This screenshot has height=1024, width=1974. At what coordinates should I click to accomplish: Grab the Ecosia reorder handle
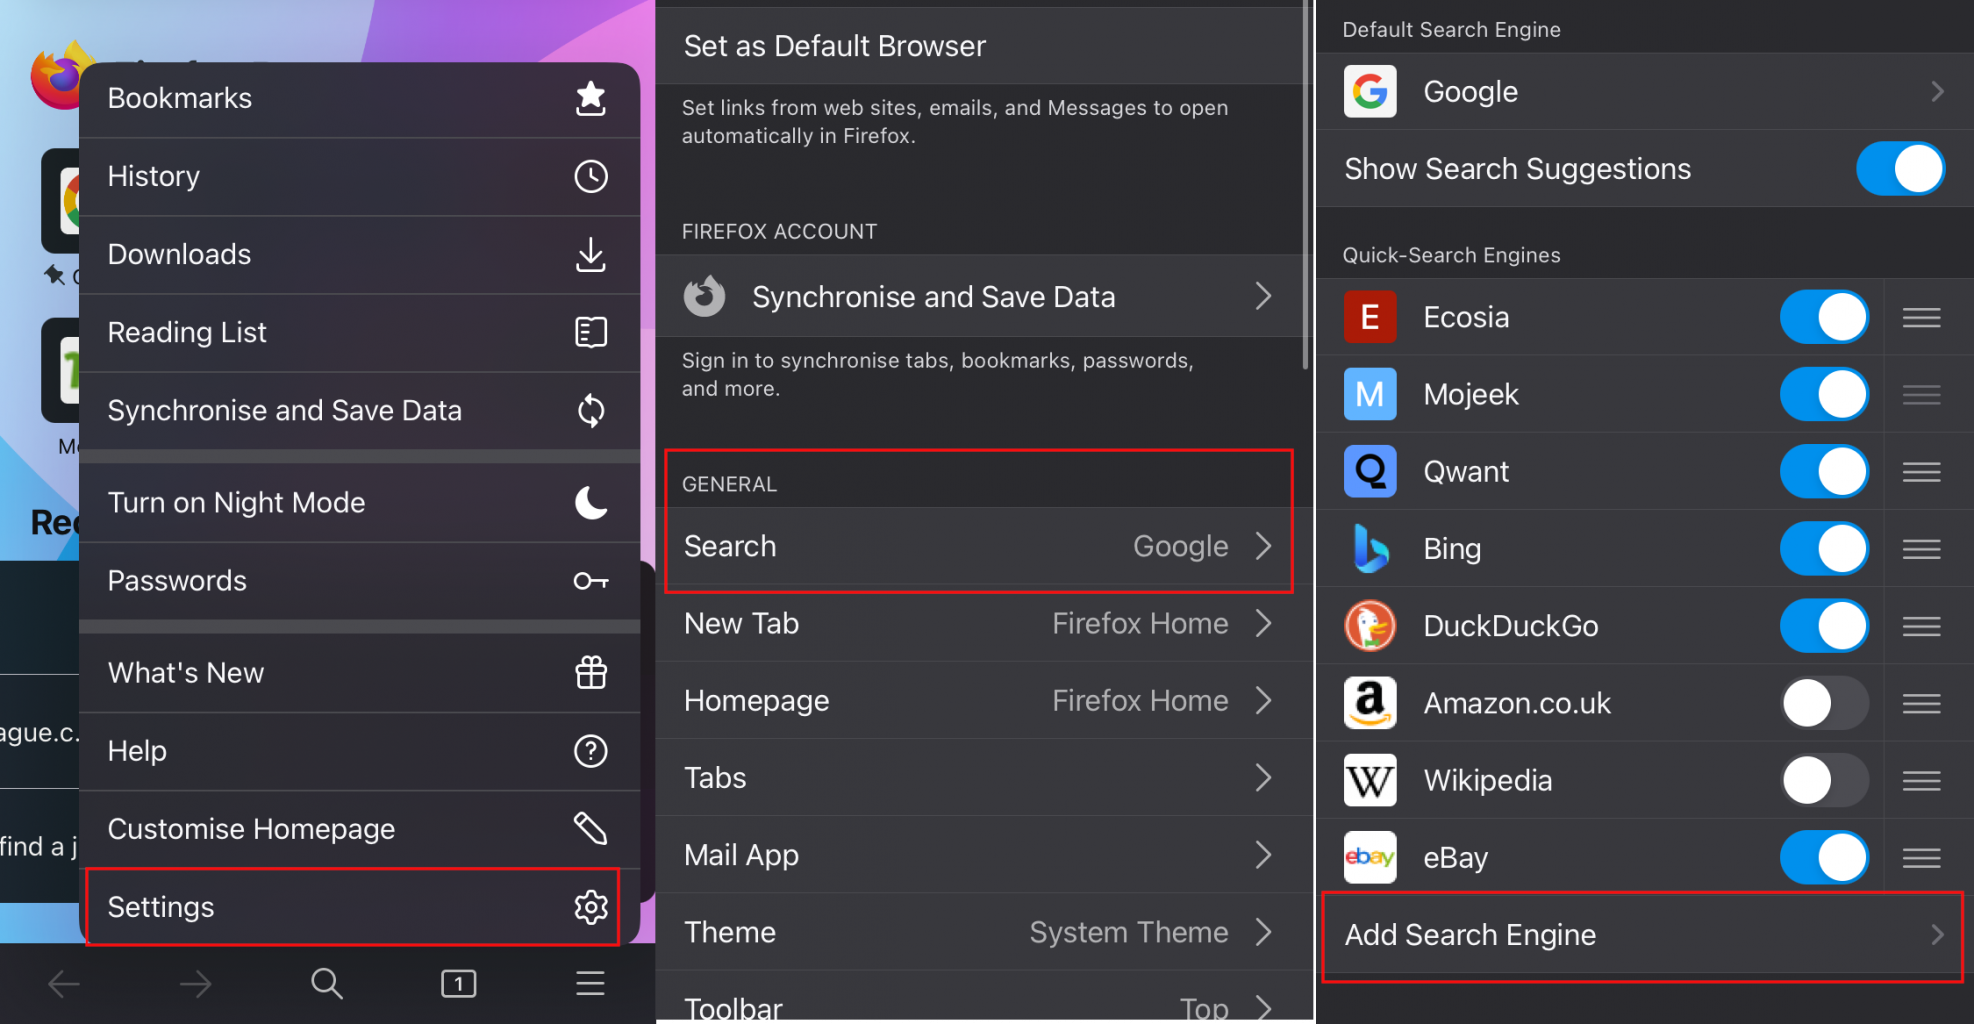1921,317
